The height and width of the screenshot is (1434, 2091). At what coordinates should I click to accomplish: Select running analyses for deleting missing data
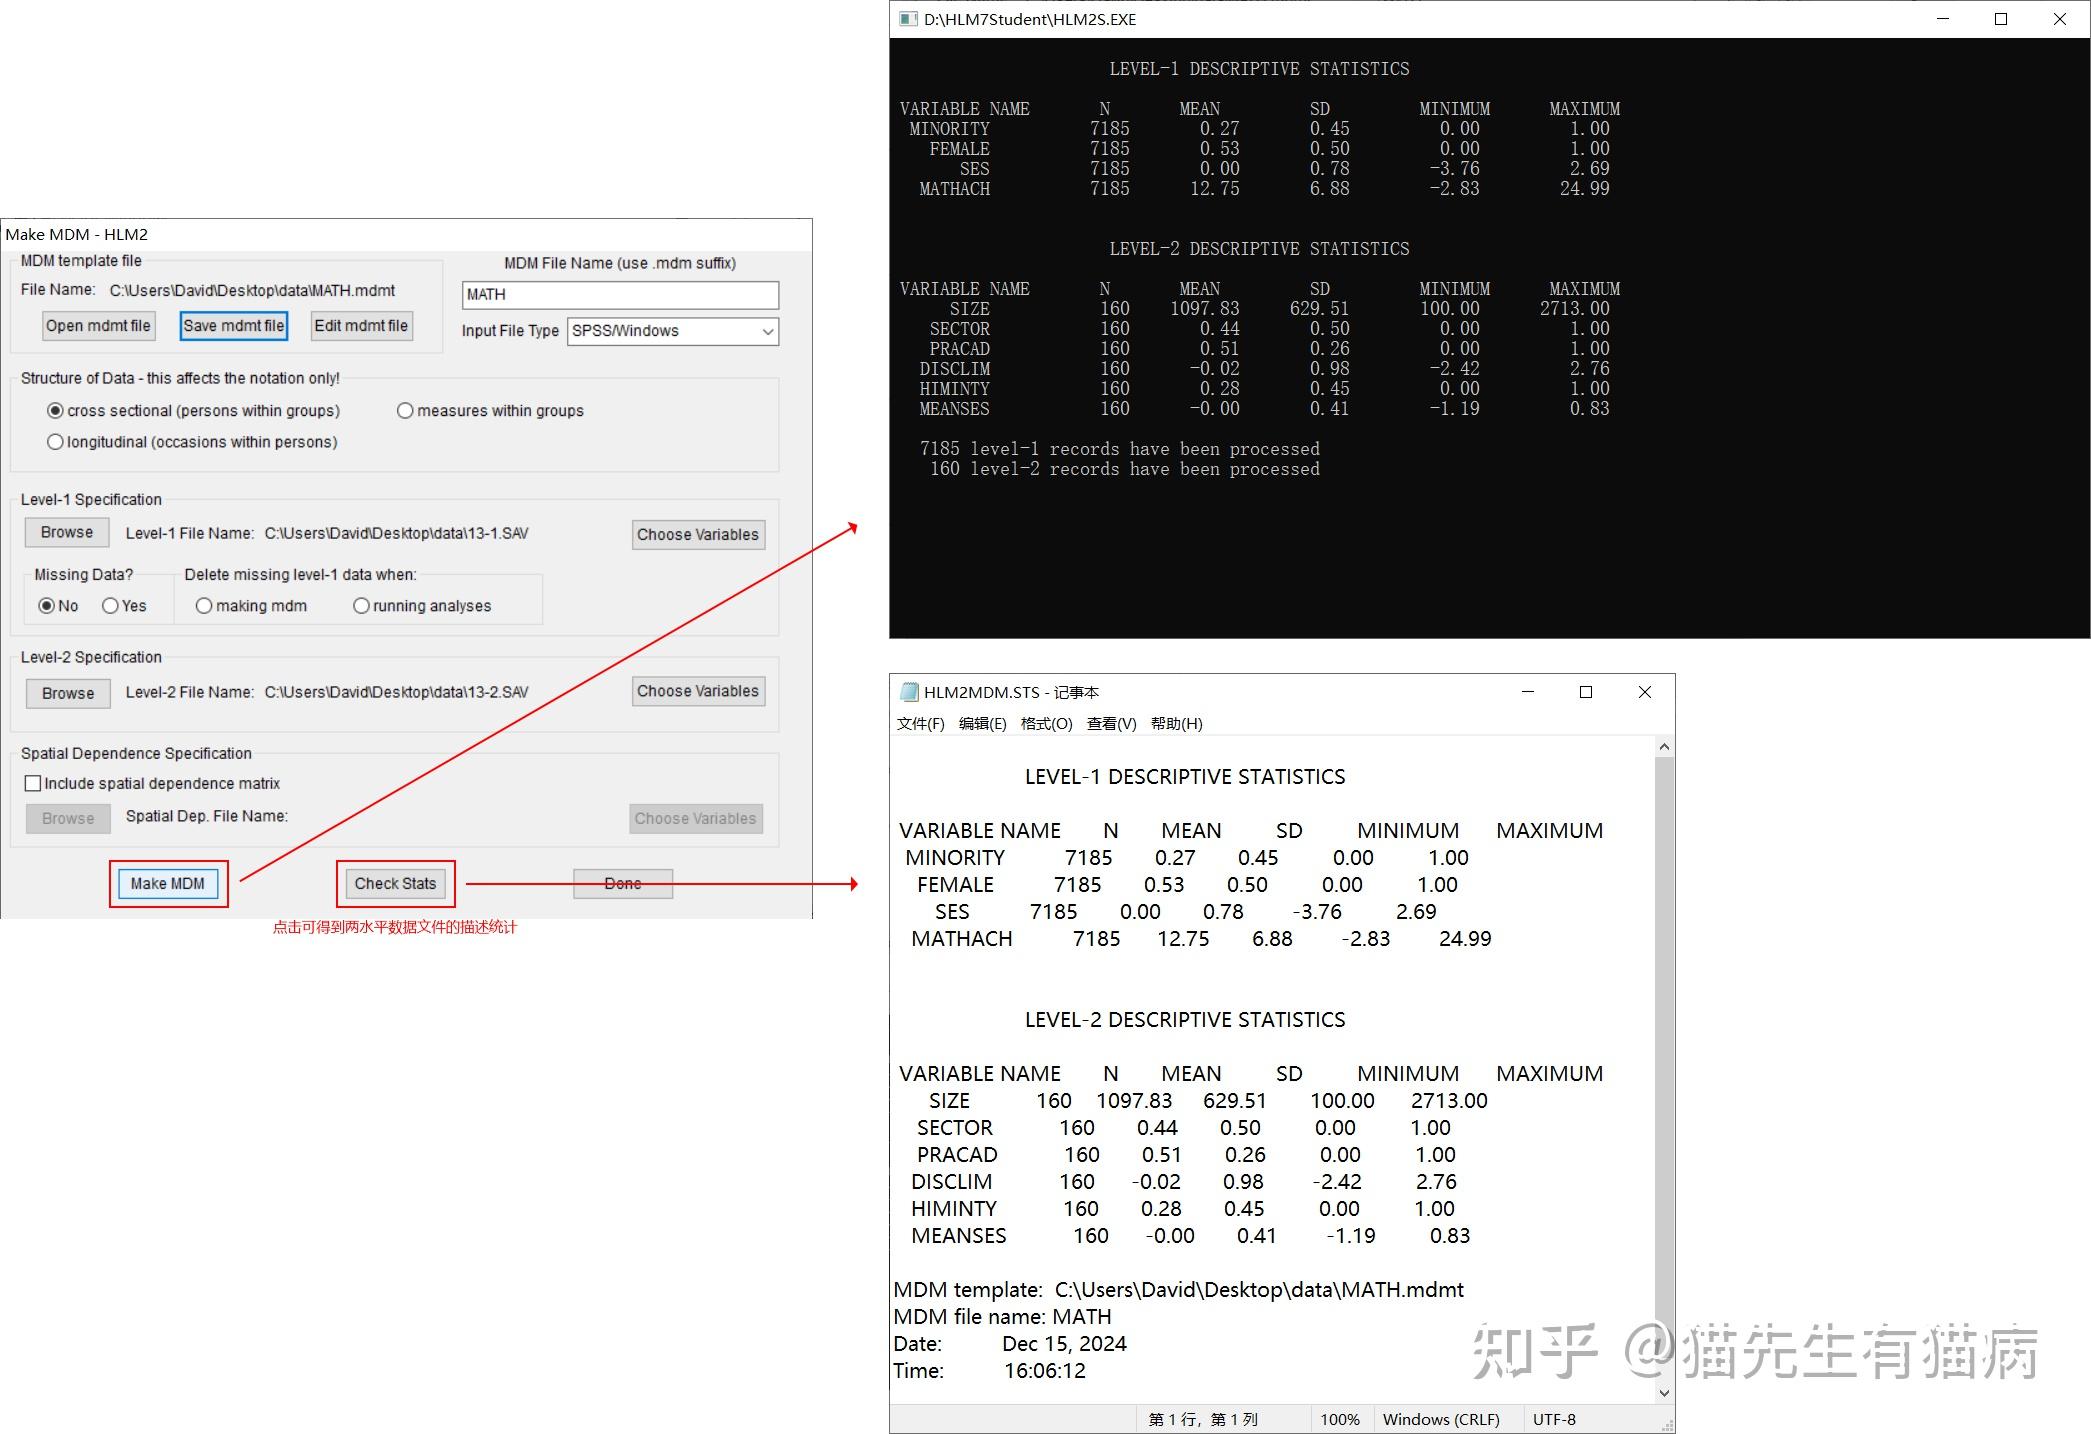tap(361, 605)
